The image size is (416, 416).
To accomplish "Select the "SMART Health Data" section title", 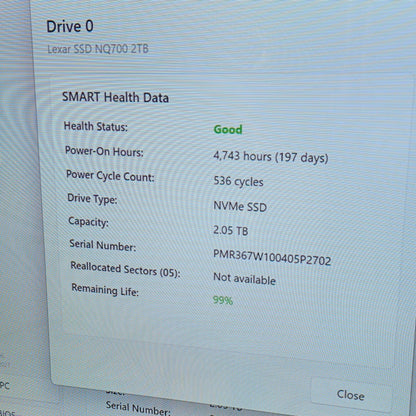I will click(115, 97).
